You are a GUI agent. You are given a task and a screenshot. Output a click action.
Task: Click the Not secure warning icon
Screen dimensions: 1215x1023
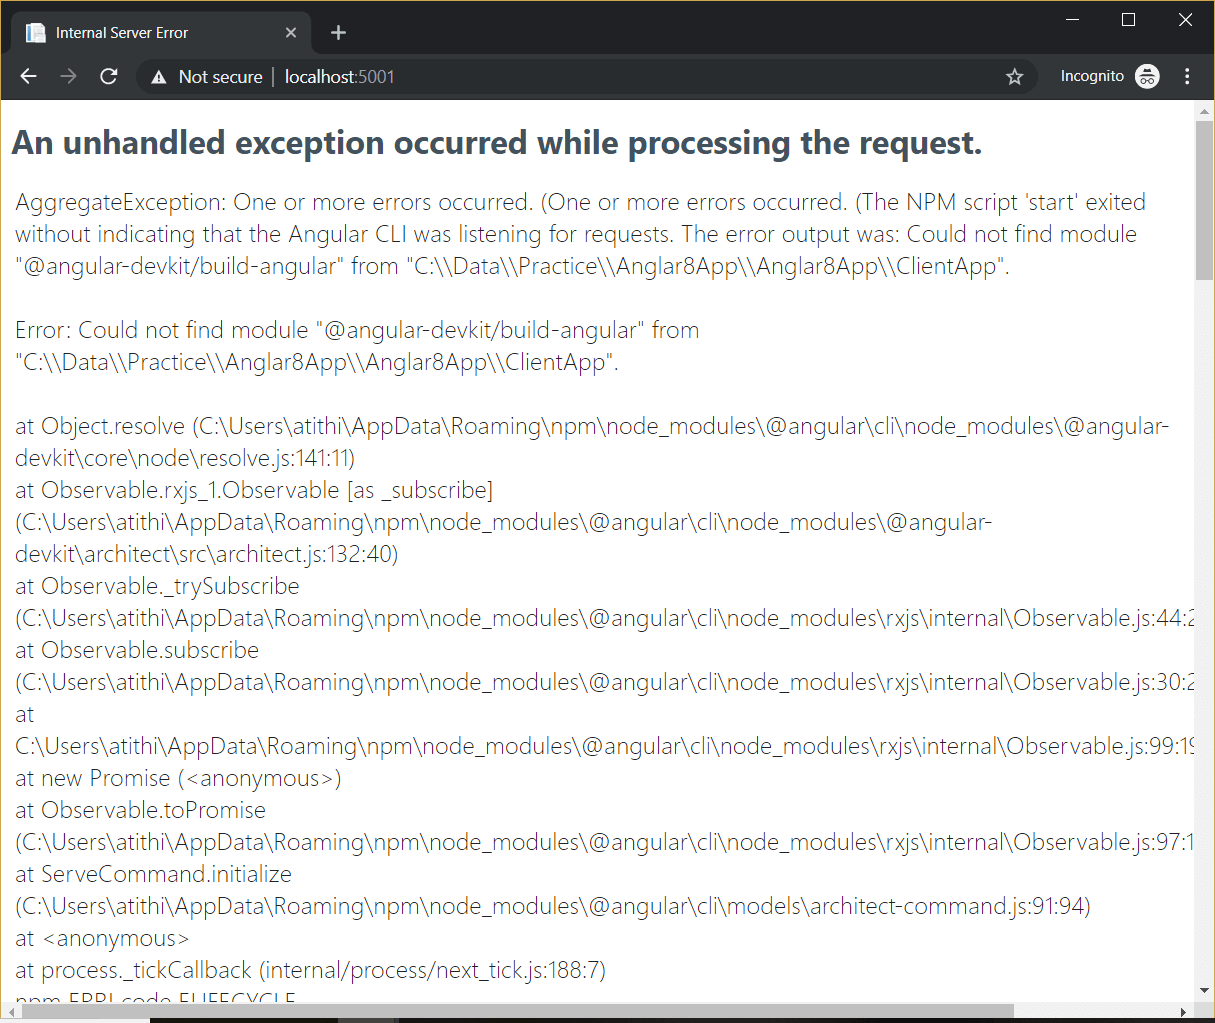coord(159,76)
